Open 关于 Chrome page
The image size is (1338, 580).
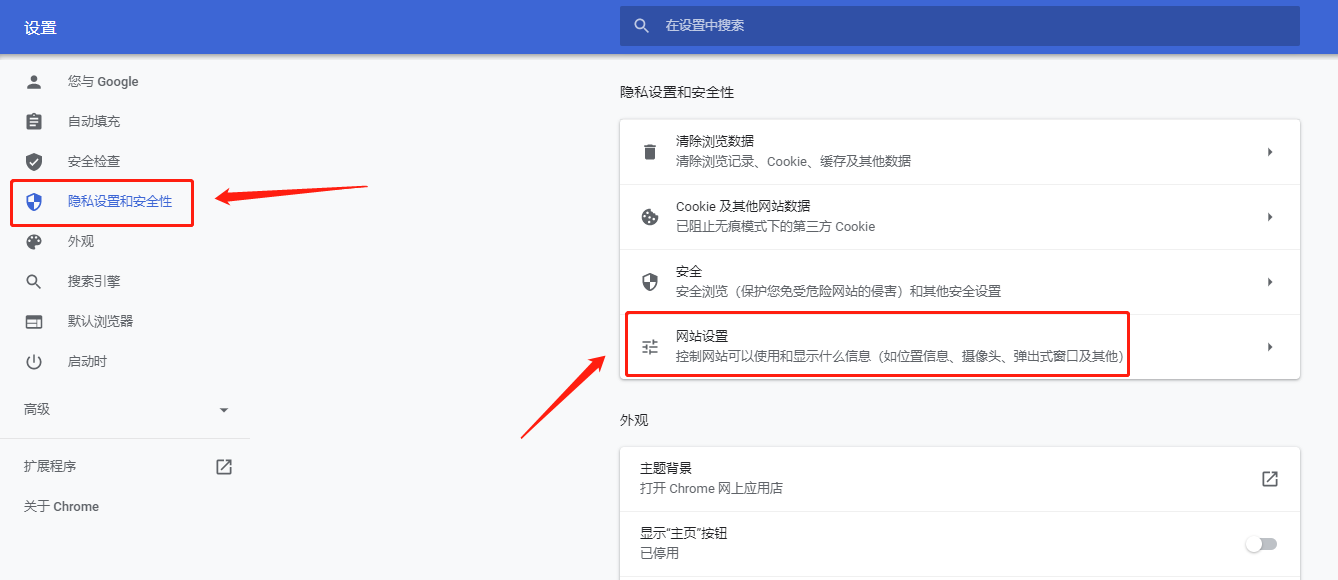point(61,507)
